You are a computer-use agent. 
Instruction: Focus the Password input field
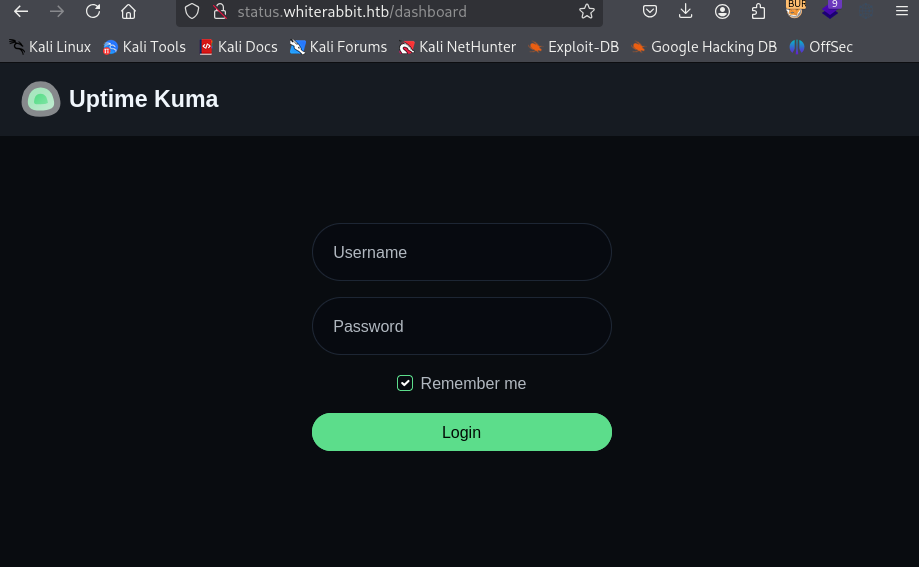point(461,326)
